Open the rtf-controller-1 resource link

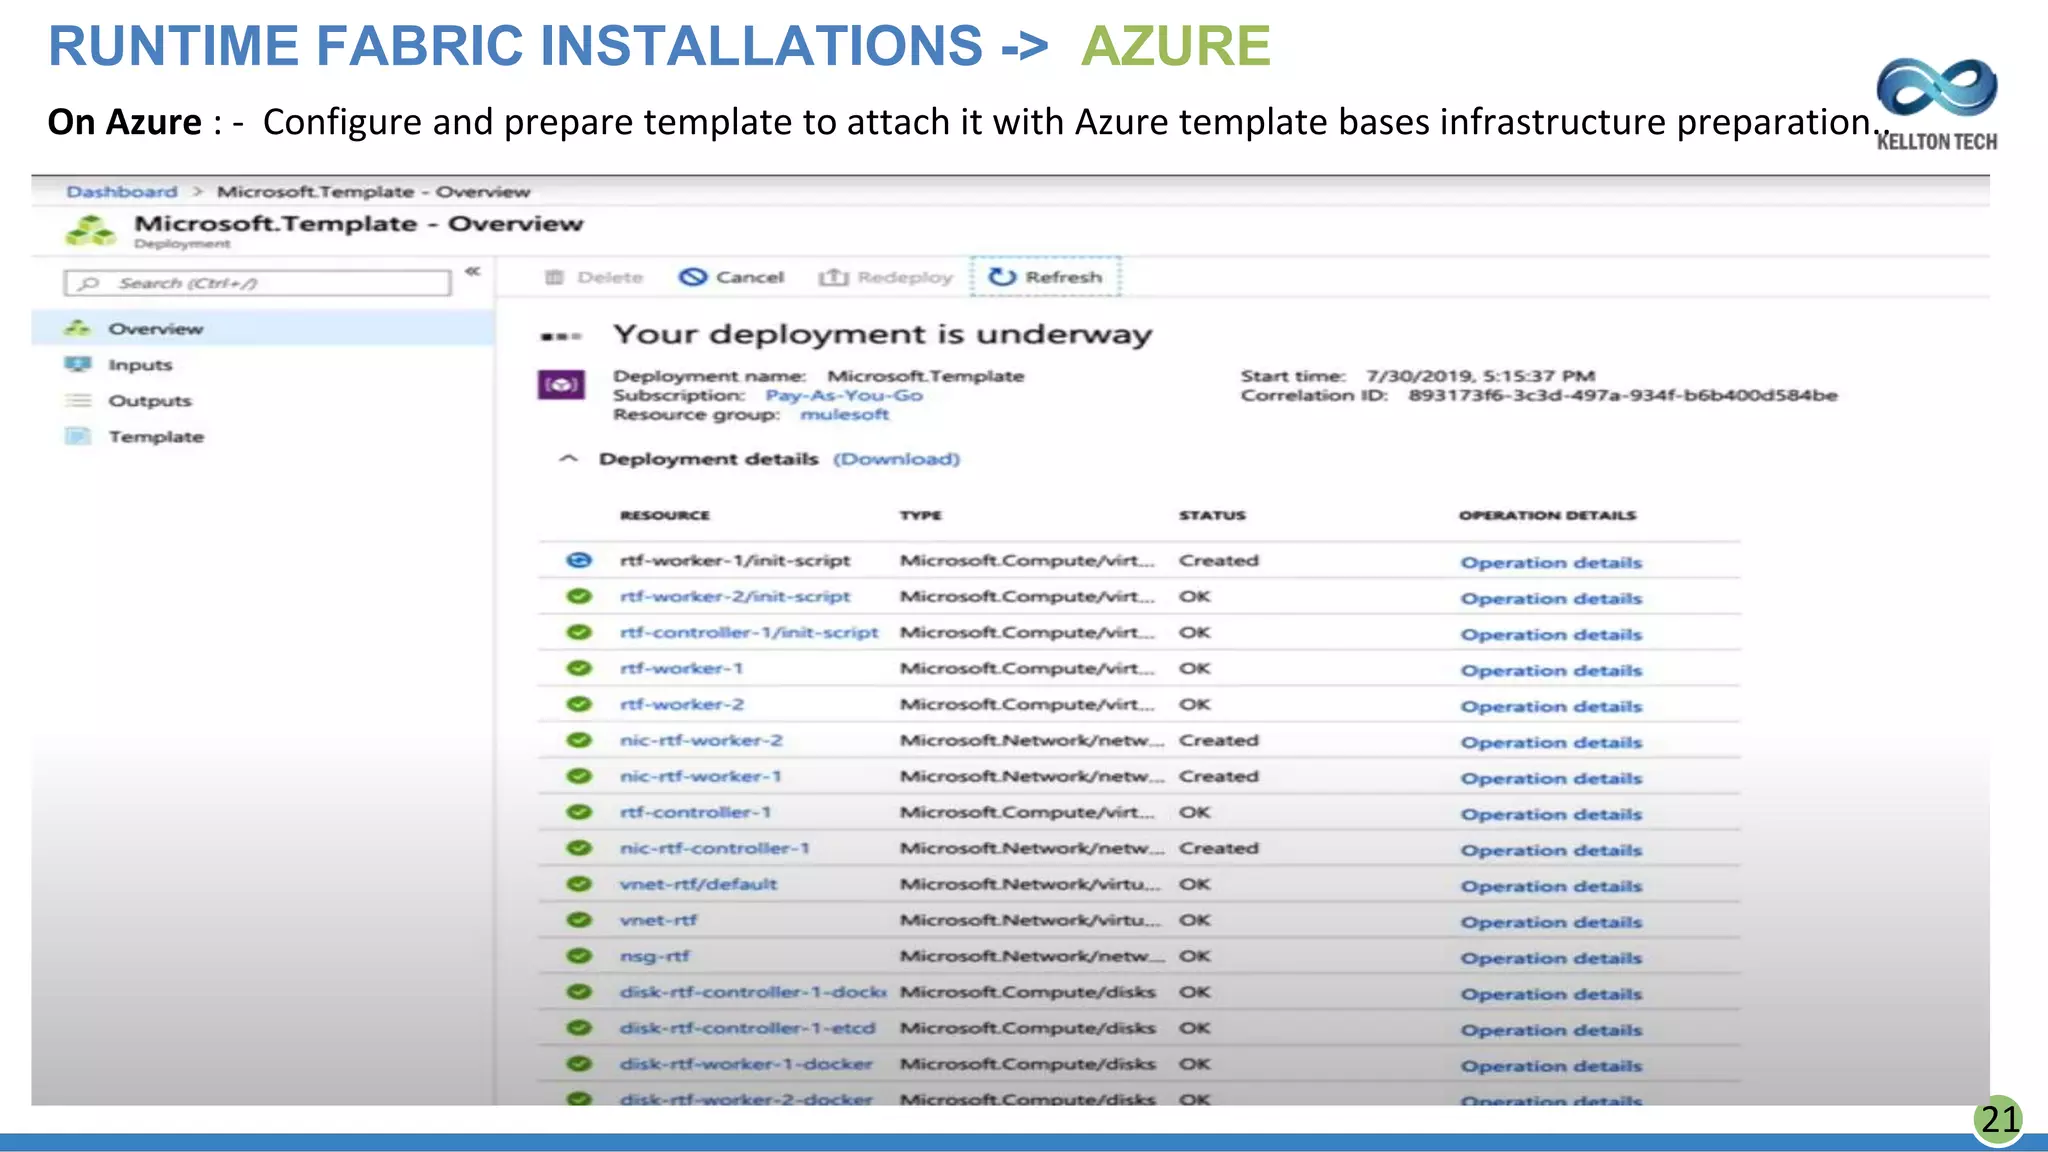point(695,812)
